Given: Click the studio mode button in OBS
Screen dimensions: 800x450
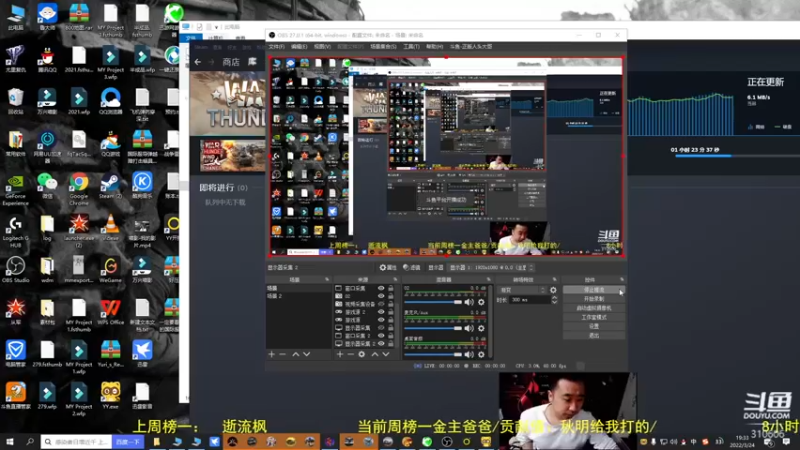Looking at the screenshot, I should pos(594,317).
